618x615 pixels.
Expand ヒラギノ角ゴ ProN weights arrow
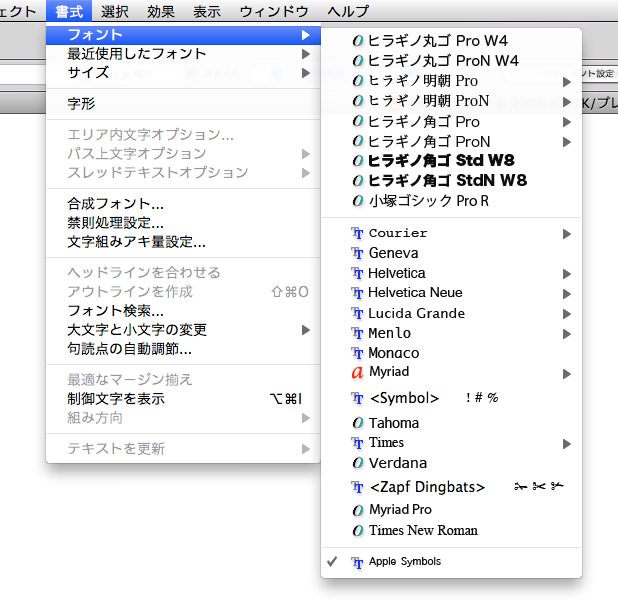tap(567, 142)
